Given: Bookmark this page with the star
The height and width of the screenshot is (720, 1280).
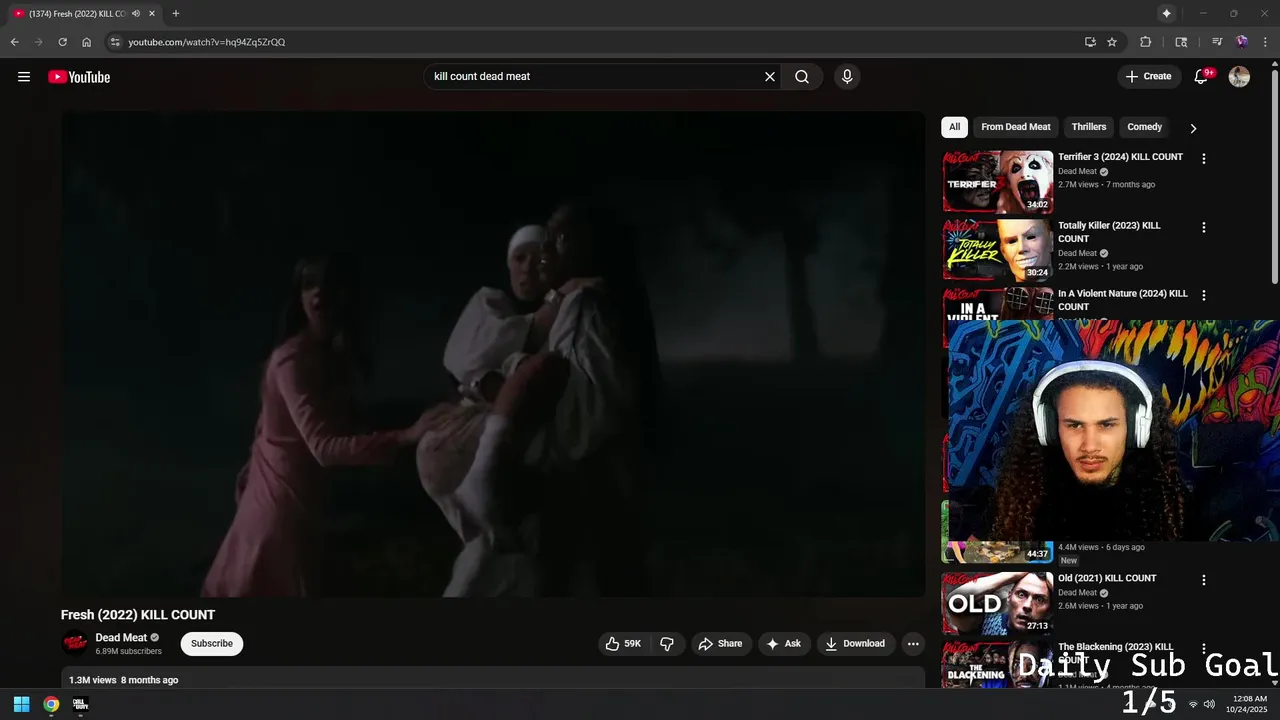Looking at the screenshot, I should point(1112,42).
